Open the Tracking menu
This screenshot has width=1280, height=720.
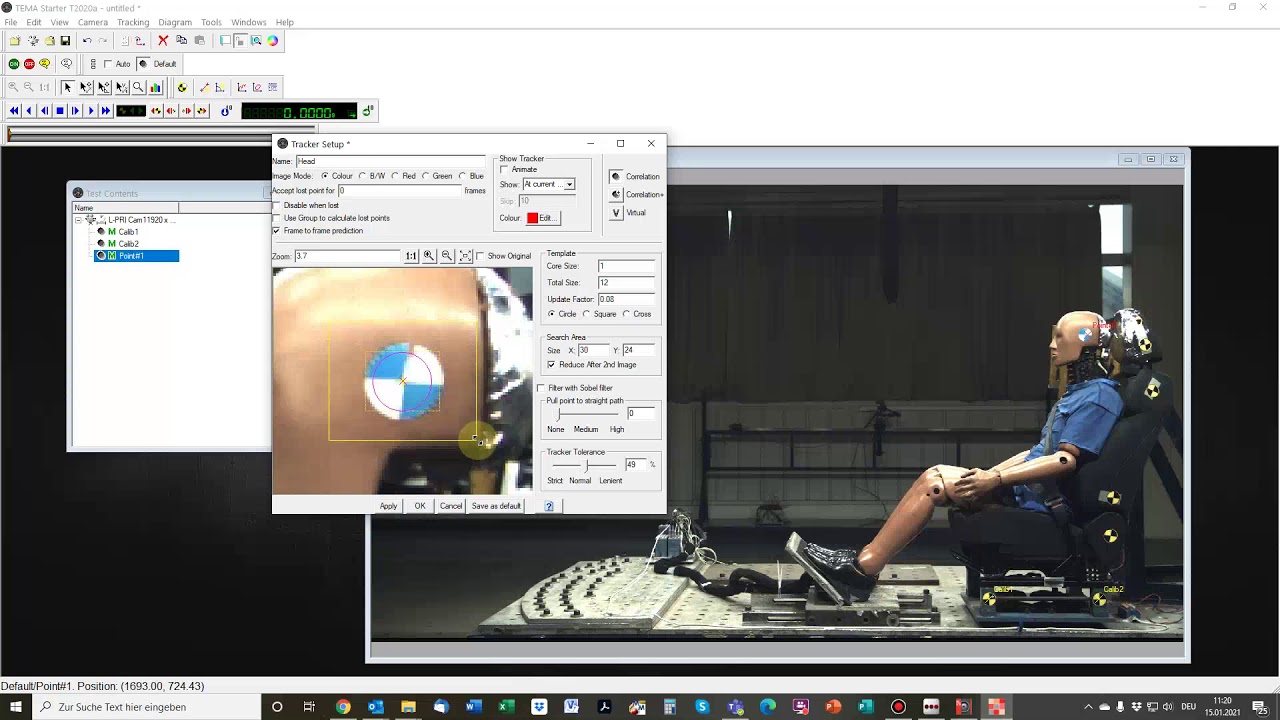pyautogui.click(x=133, y=22)
